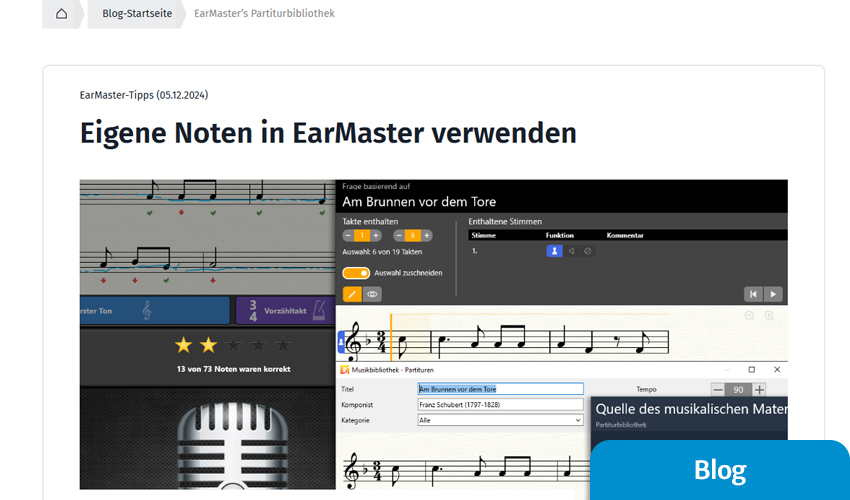Screen dimensions: 850x500
Task: Select the pencil edit mode icon
Action: pyautogui.click(x=352, y=294)
